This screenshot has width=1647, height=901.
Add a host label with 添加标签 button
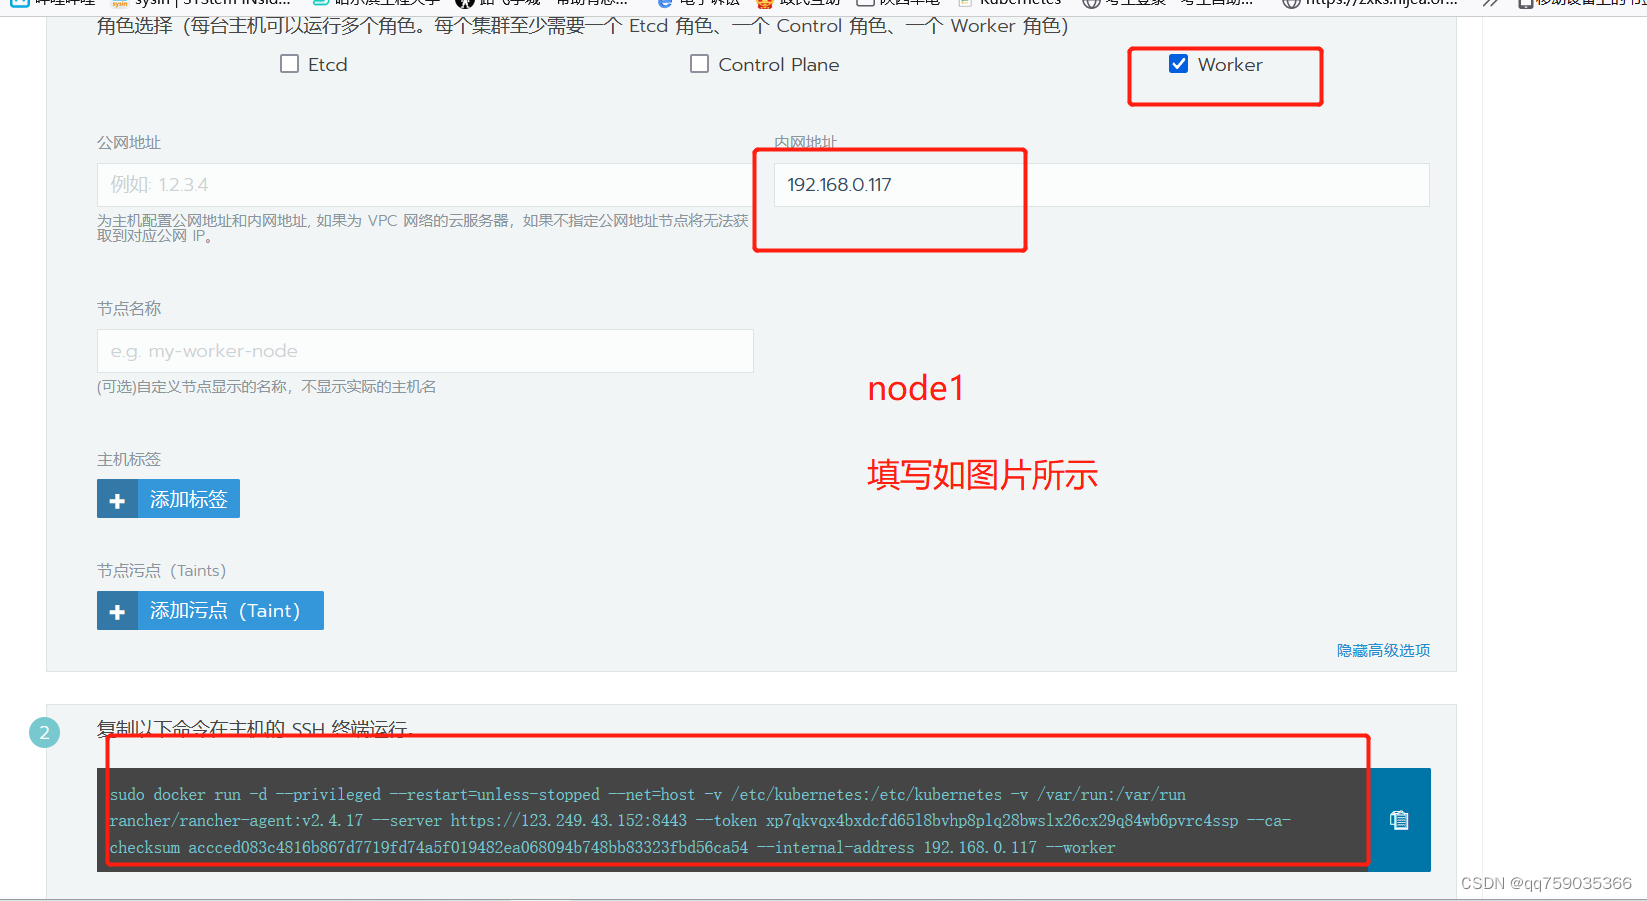[168, 499]
